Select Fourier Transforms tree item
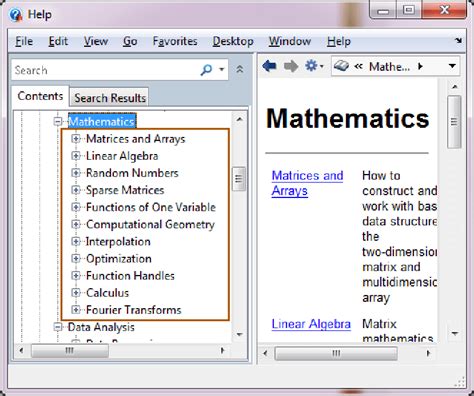Screen dimensions: 474x396 point(134,310)
